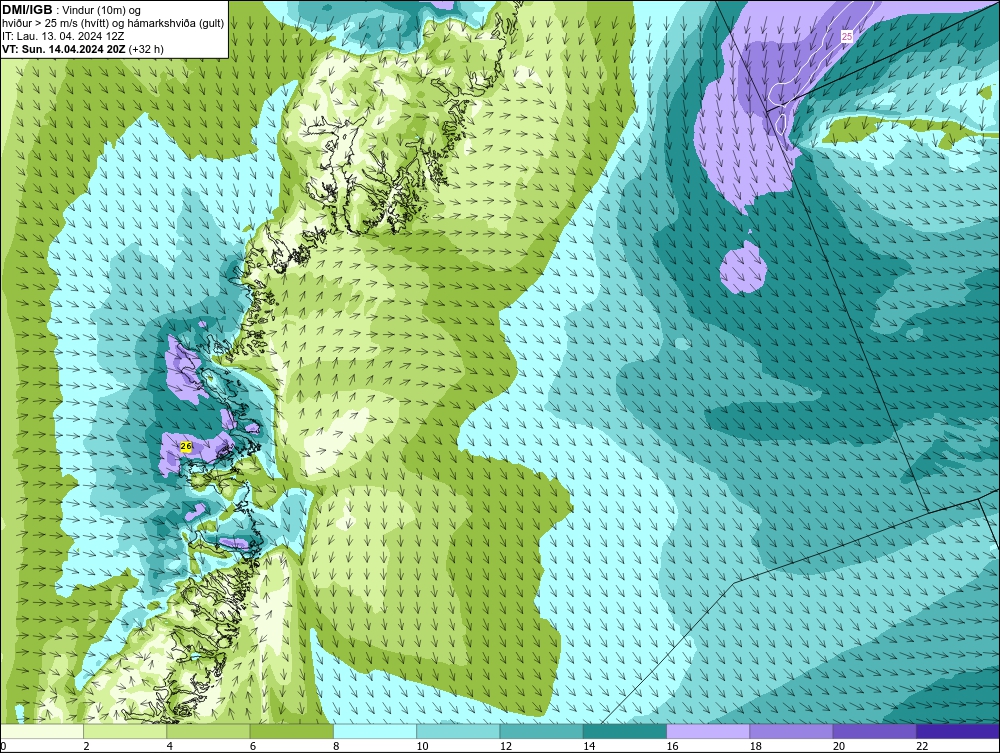Click the legend scale value 6
This screenshot has width=1000, height=753.
253,746
